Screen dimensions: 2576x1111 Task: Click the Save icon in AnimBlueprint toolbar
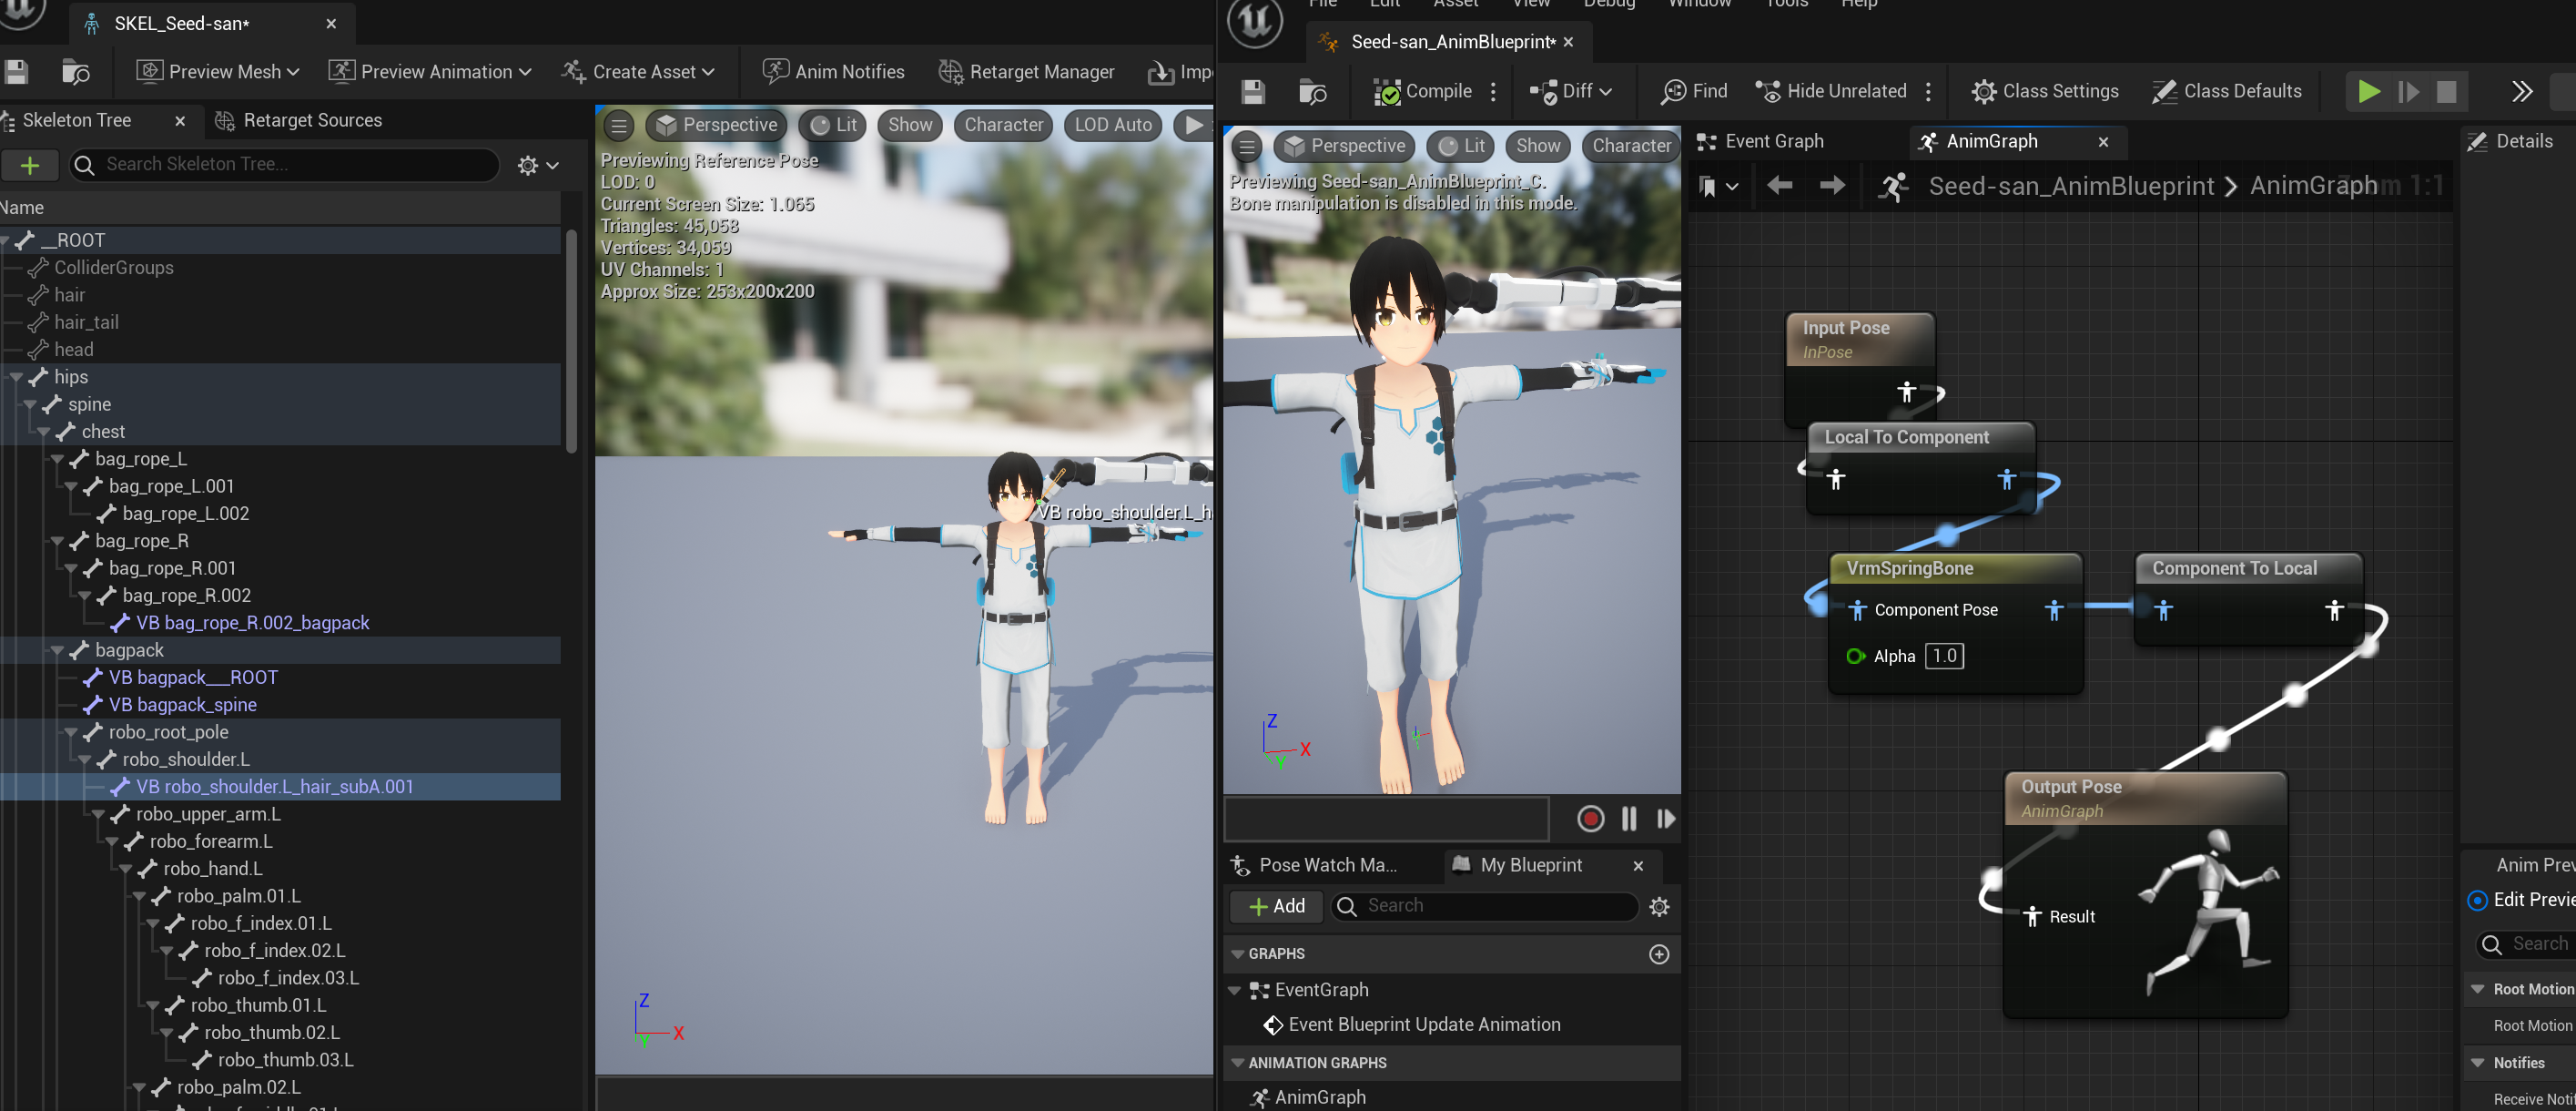(x=1253, y=92)
